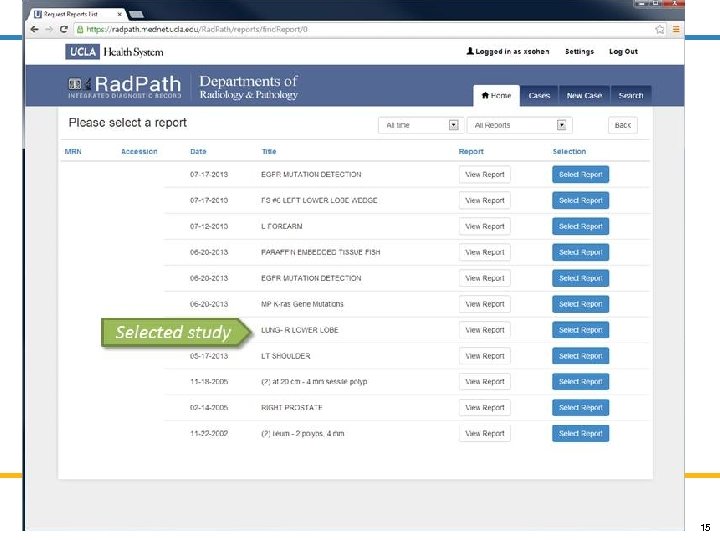Click title text L FOREARM
The height and width of the screenshot is (540, 720).
(281, 226)
